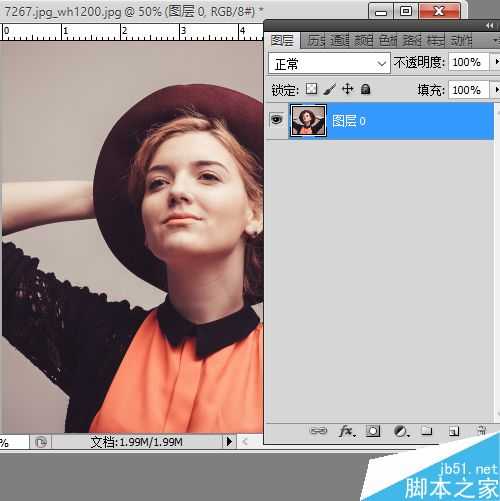Open the 正常 blend mode dropdown
The image size is (500, 501).
point(329,63)
